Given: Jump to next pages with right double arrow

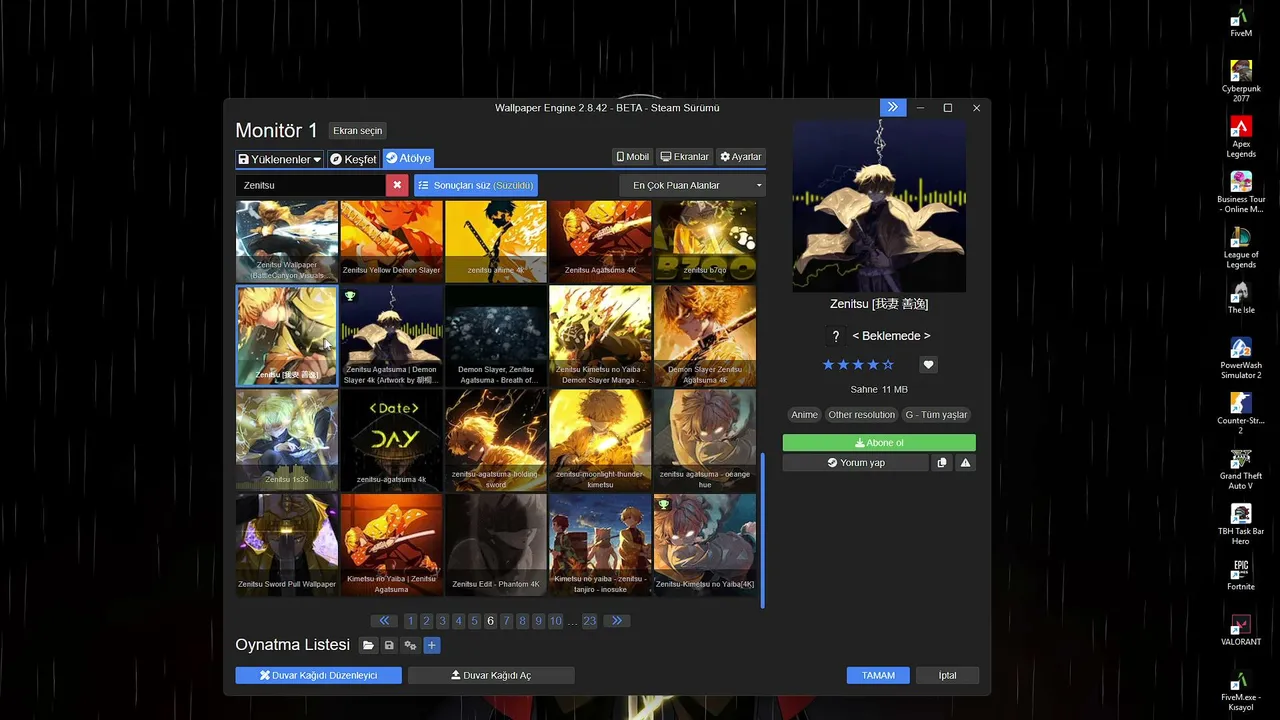Looking at the screenshot, I should (617, 621).
